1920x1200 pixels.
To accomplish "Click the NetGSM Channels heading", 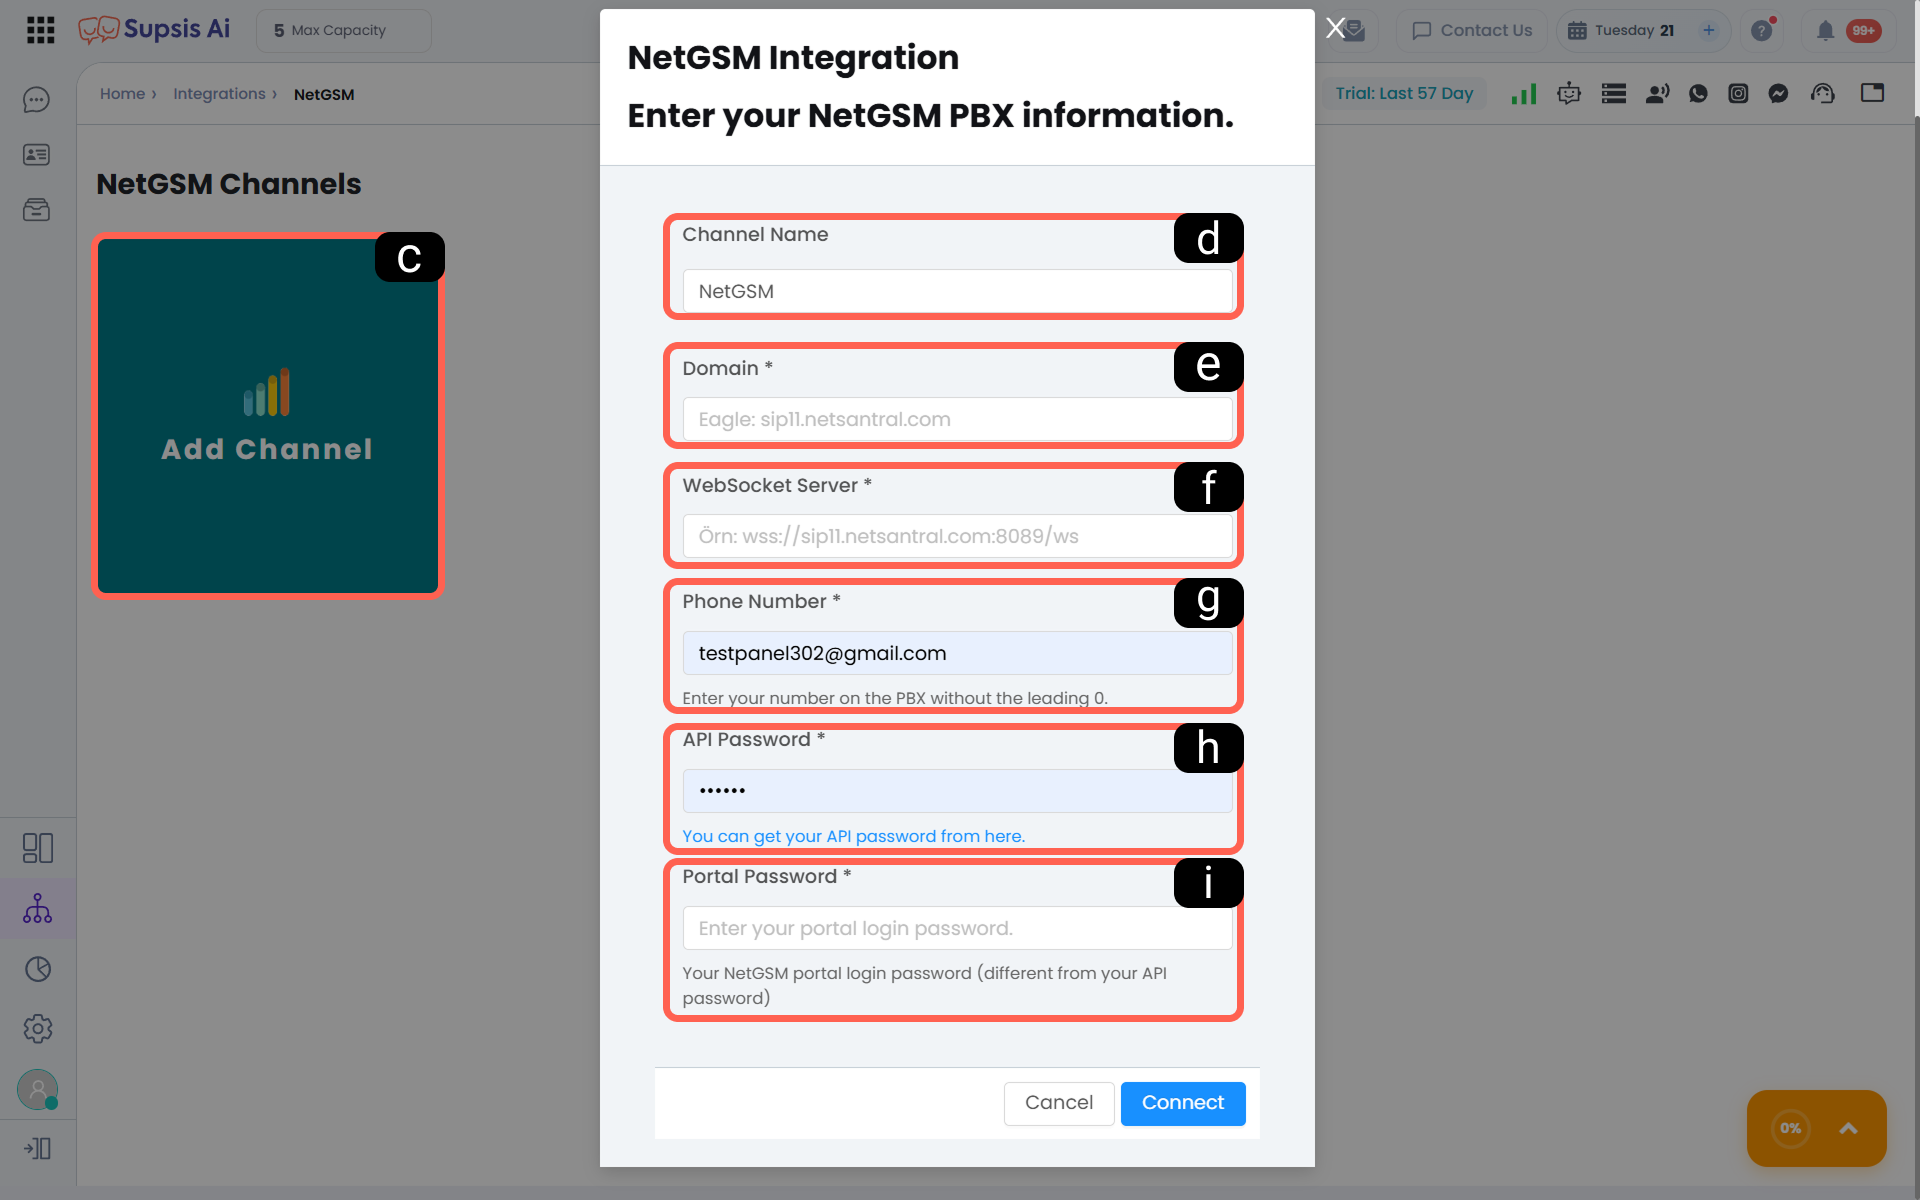I will click(x=229, y=184).
